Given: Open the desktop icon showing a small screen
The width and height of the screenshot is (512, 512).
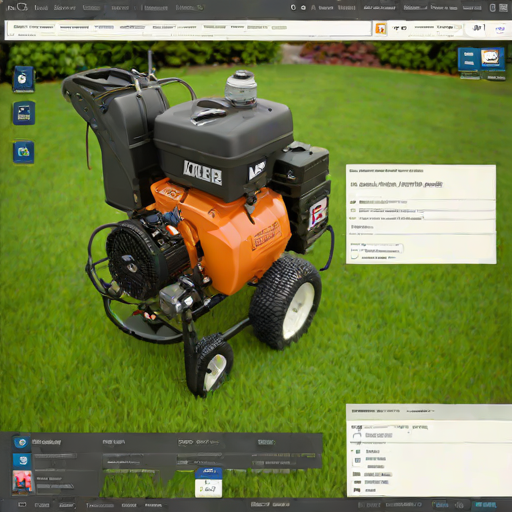Looking at the screenshot, I should pyautogui.click(x=24, y=113).
